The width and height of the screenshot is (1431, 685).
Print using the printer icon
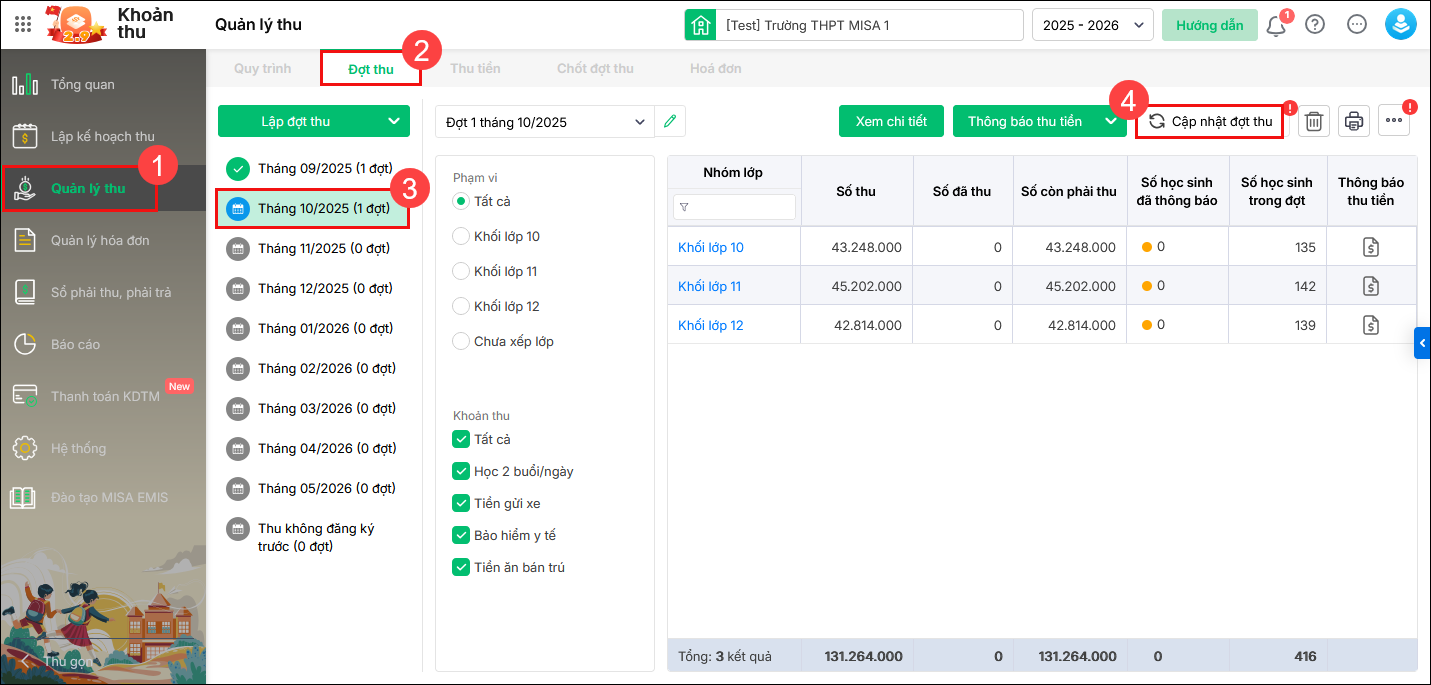point(1354,122)
